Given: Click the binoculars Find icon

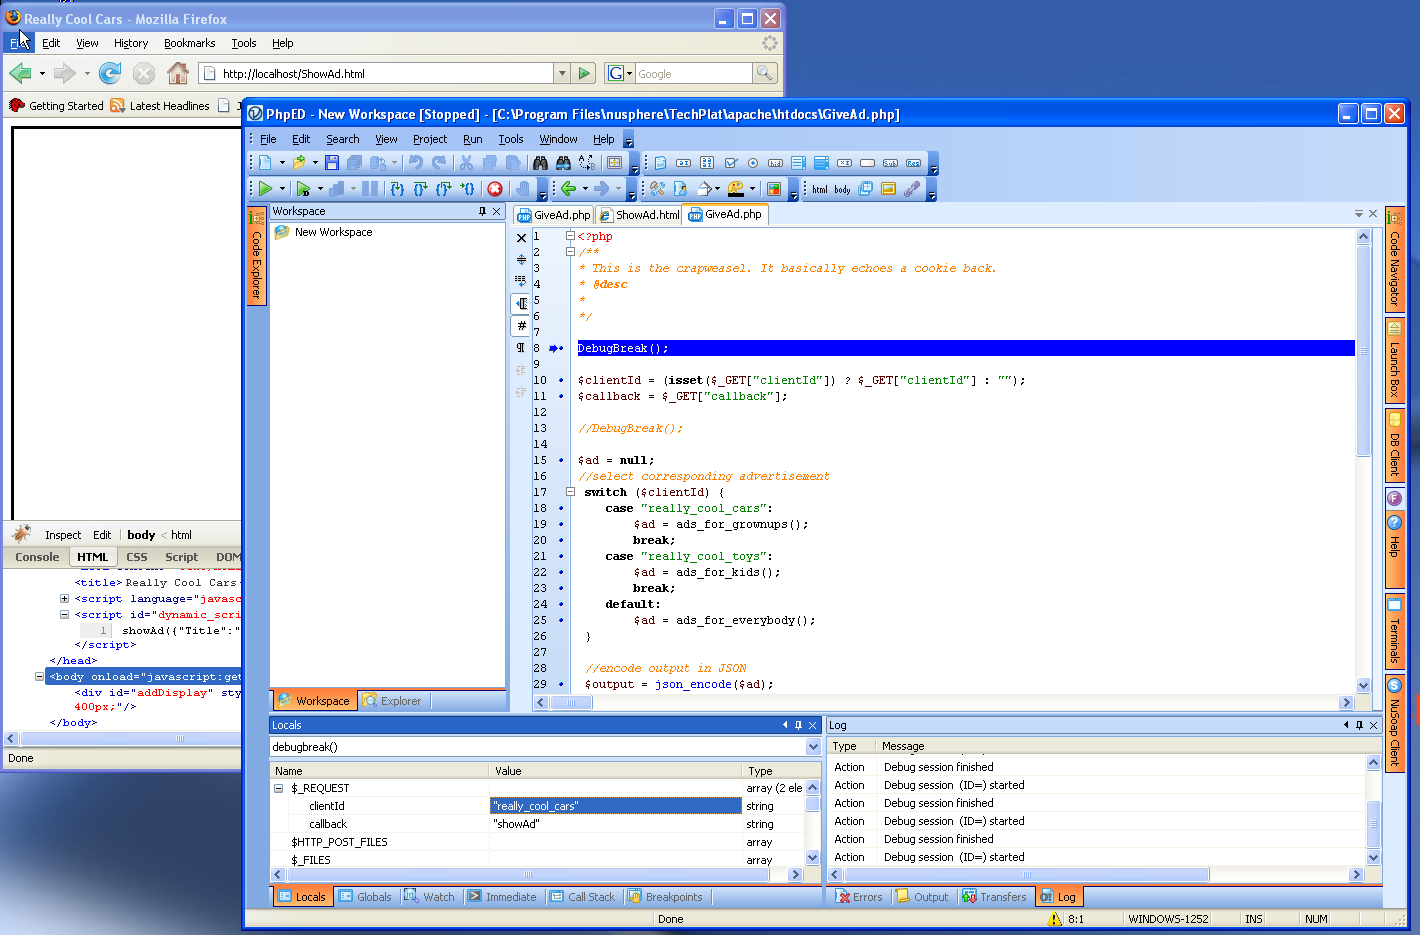Looking at the screenshot, I should [x=540, y=163].
